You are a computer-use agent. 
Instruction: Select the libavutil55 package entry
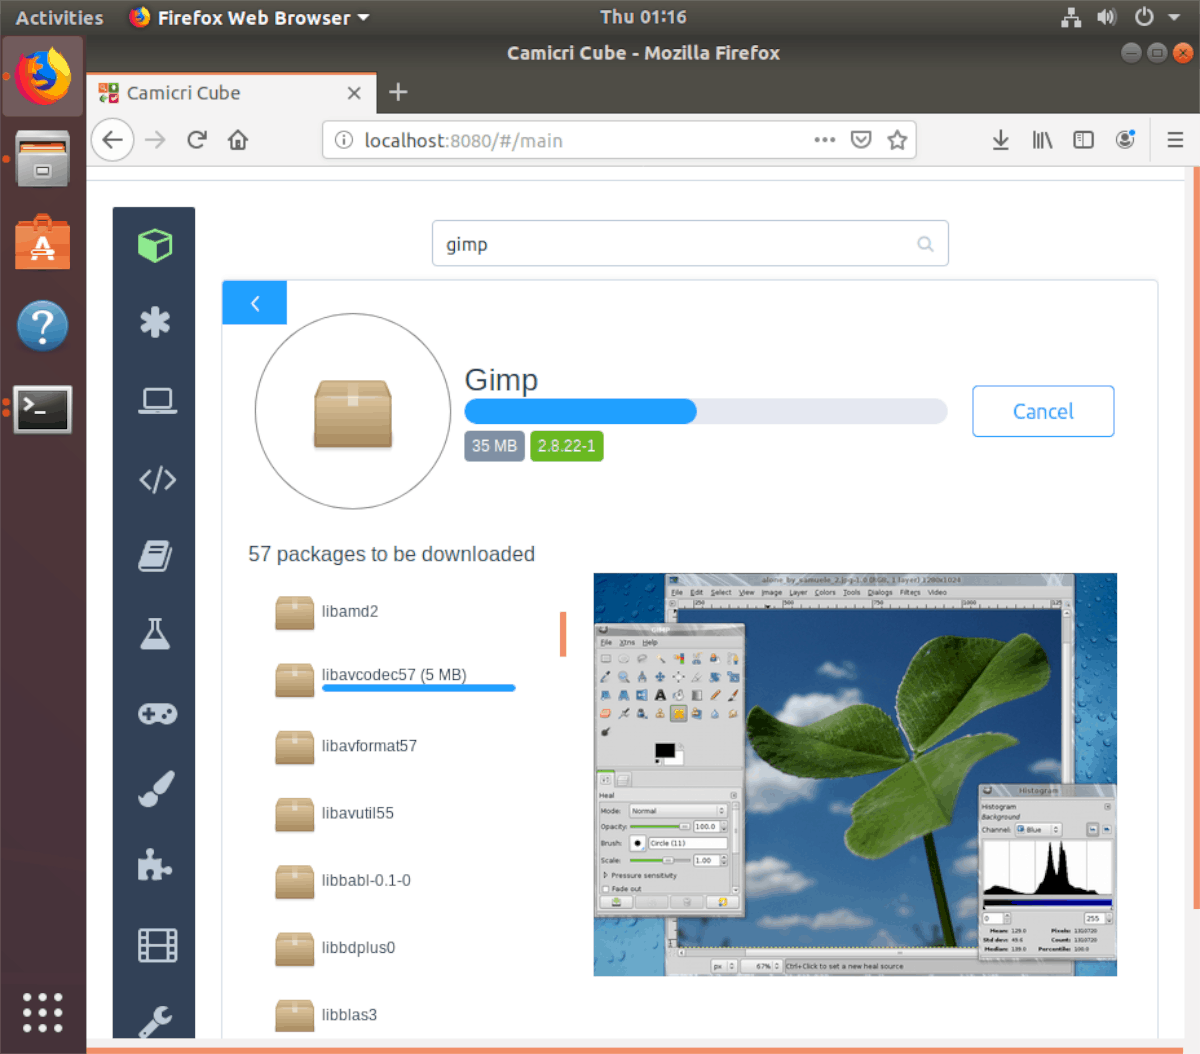335,814
